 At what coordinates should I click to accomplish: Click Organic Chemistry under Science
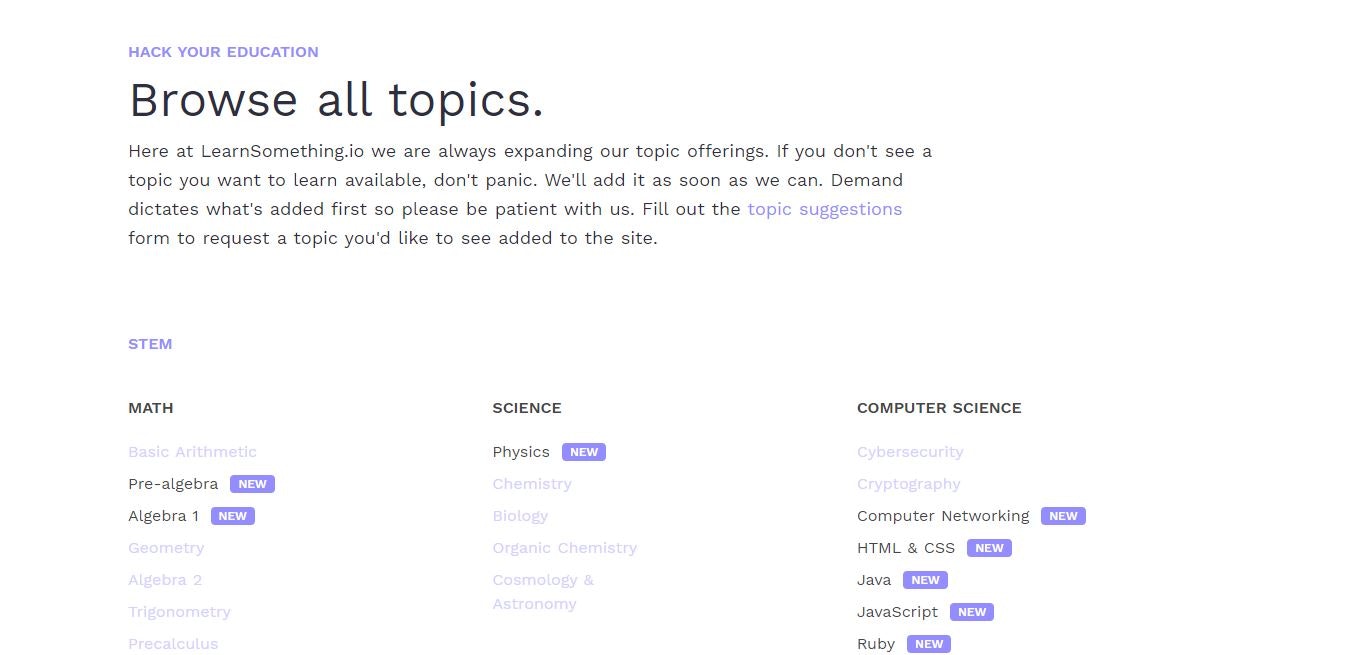click(565, 548)
